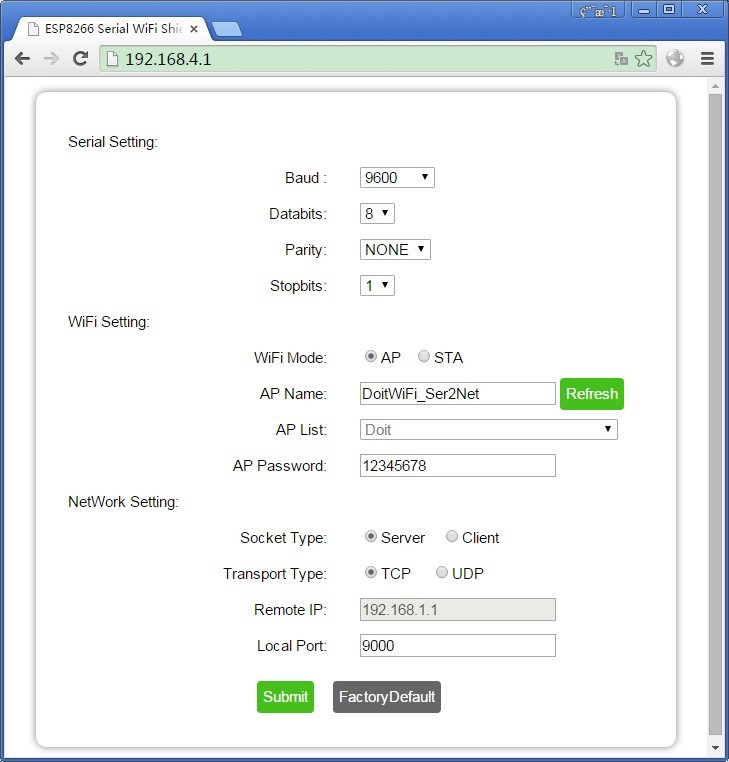The image size is (729, 762).
Task: Close the ESP8266 Serial WiFi tab
Action: (x=193, y=29)
